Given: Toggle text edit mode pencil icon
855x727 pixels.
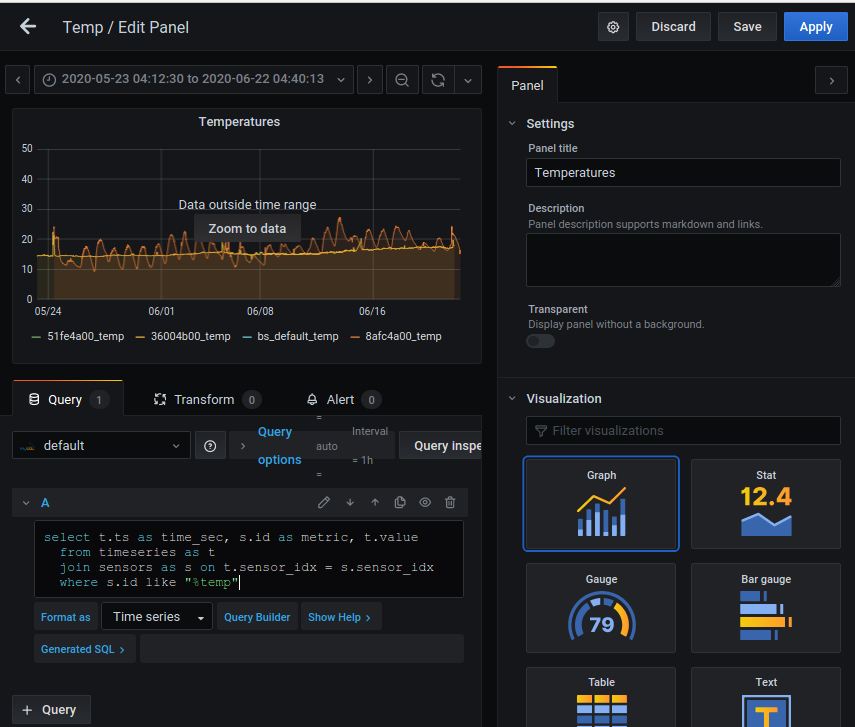Looking at the screenshot, I should (324, 502).
